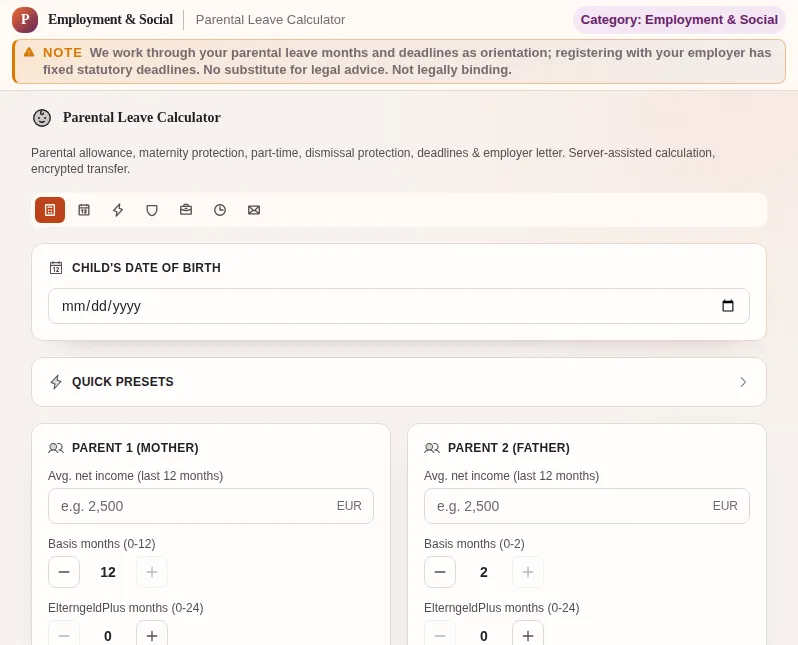Open the calendar deadlines tab icon

click(84, 210)
